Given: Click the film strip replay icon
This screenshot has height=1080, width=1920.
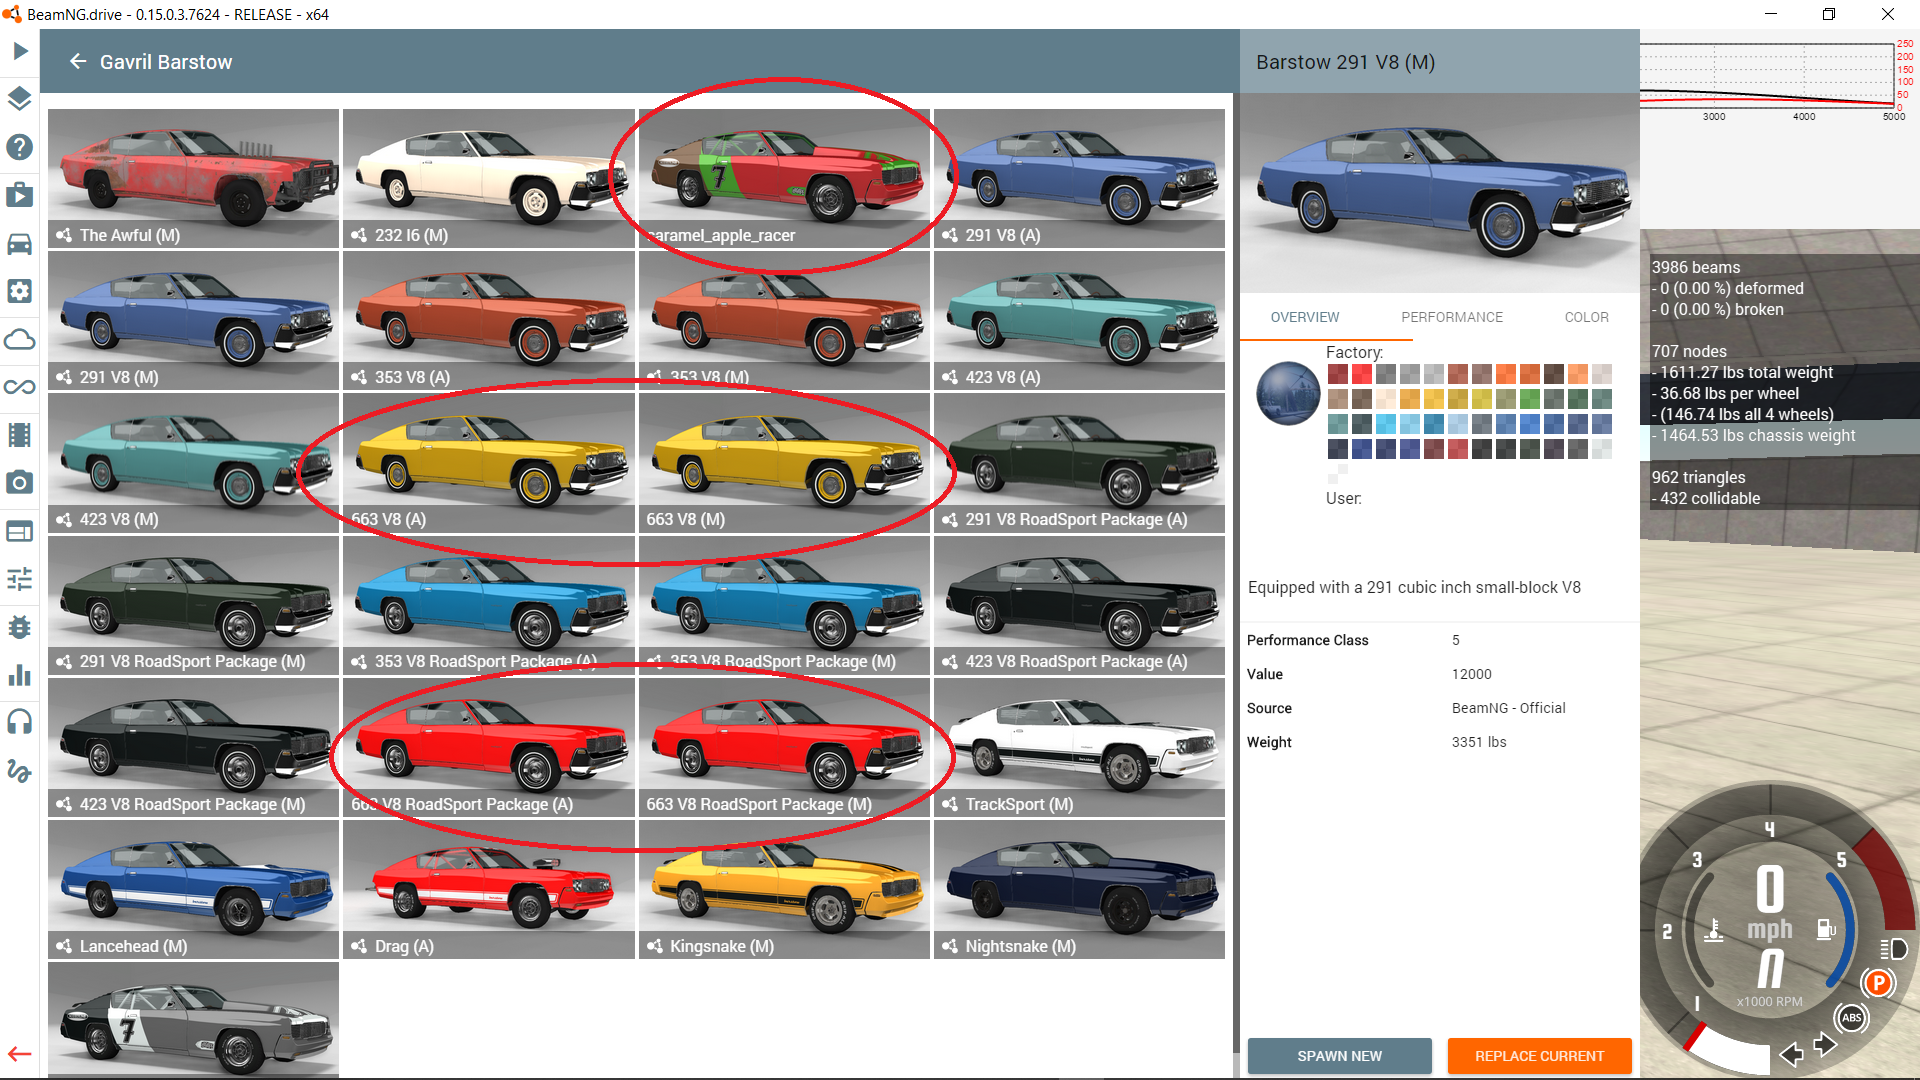Looking at the screenshot, I should 19,435.
